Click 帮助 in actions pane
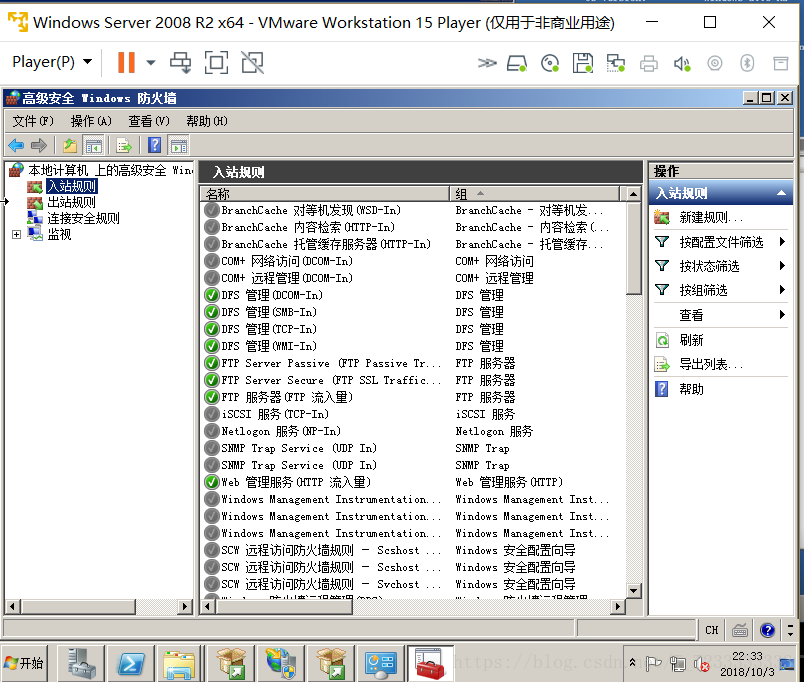804x682 pixels. click(x=691, y=389)
